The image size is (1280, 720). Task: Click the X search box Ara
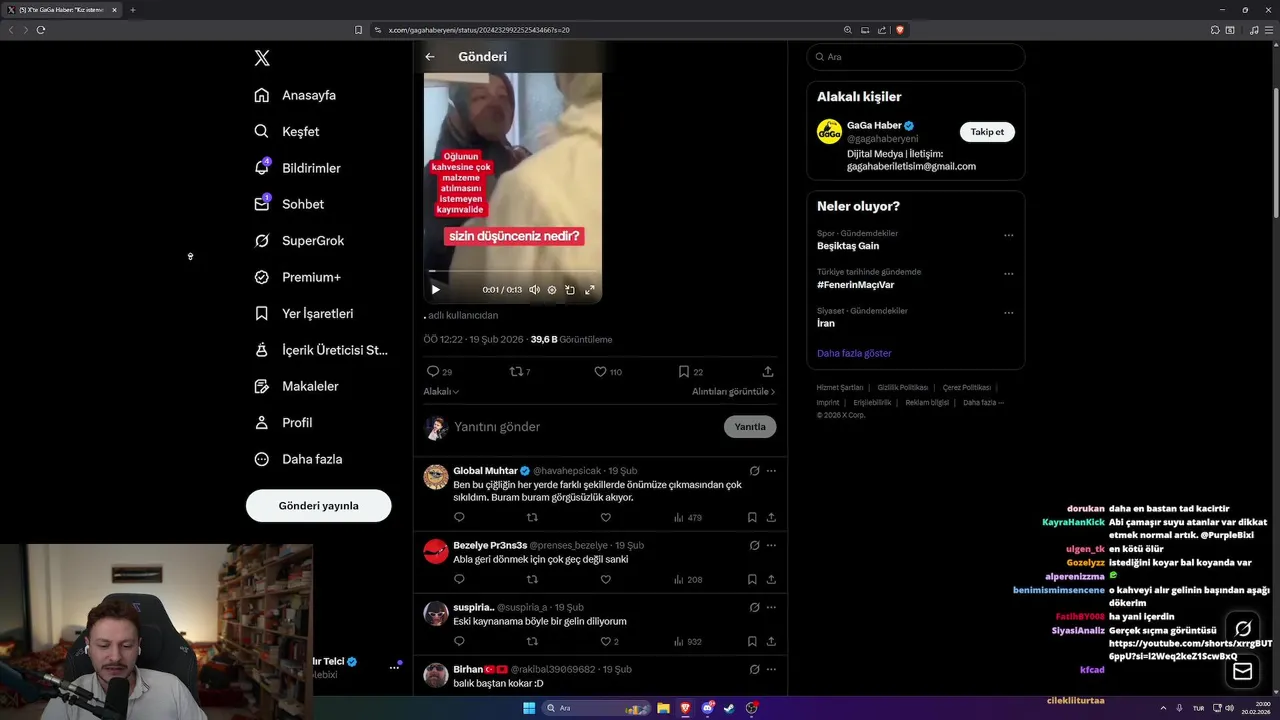(x=916, y=57)
